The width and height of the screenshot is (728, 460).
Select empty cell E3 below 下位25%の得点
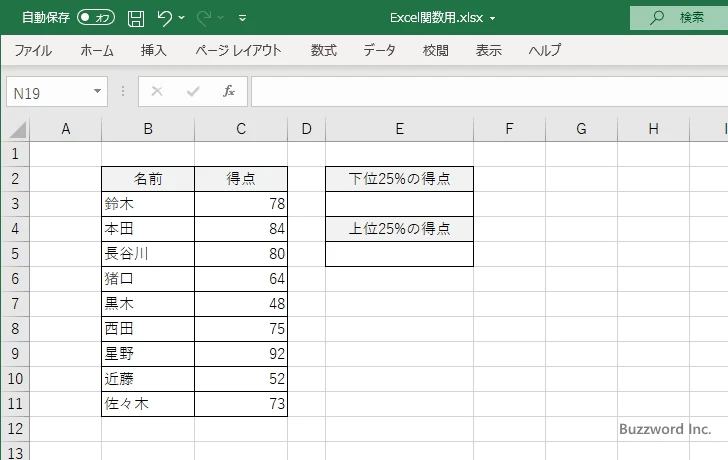400,204
